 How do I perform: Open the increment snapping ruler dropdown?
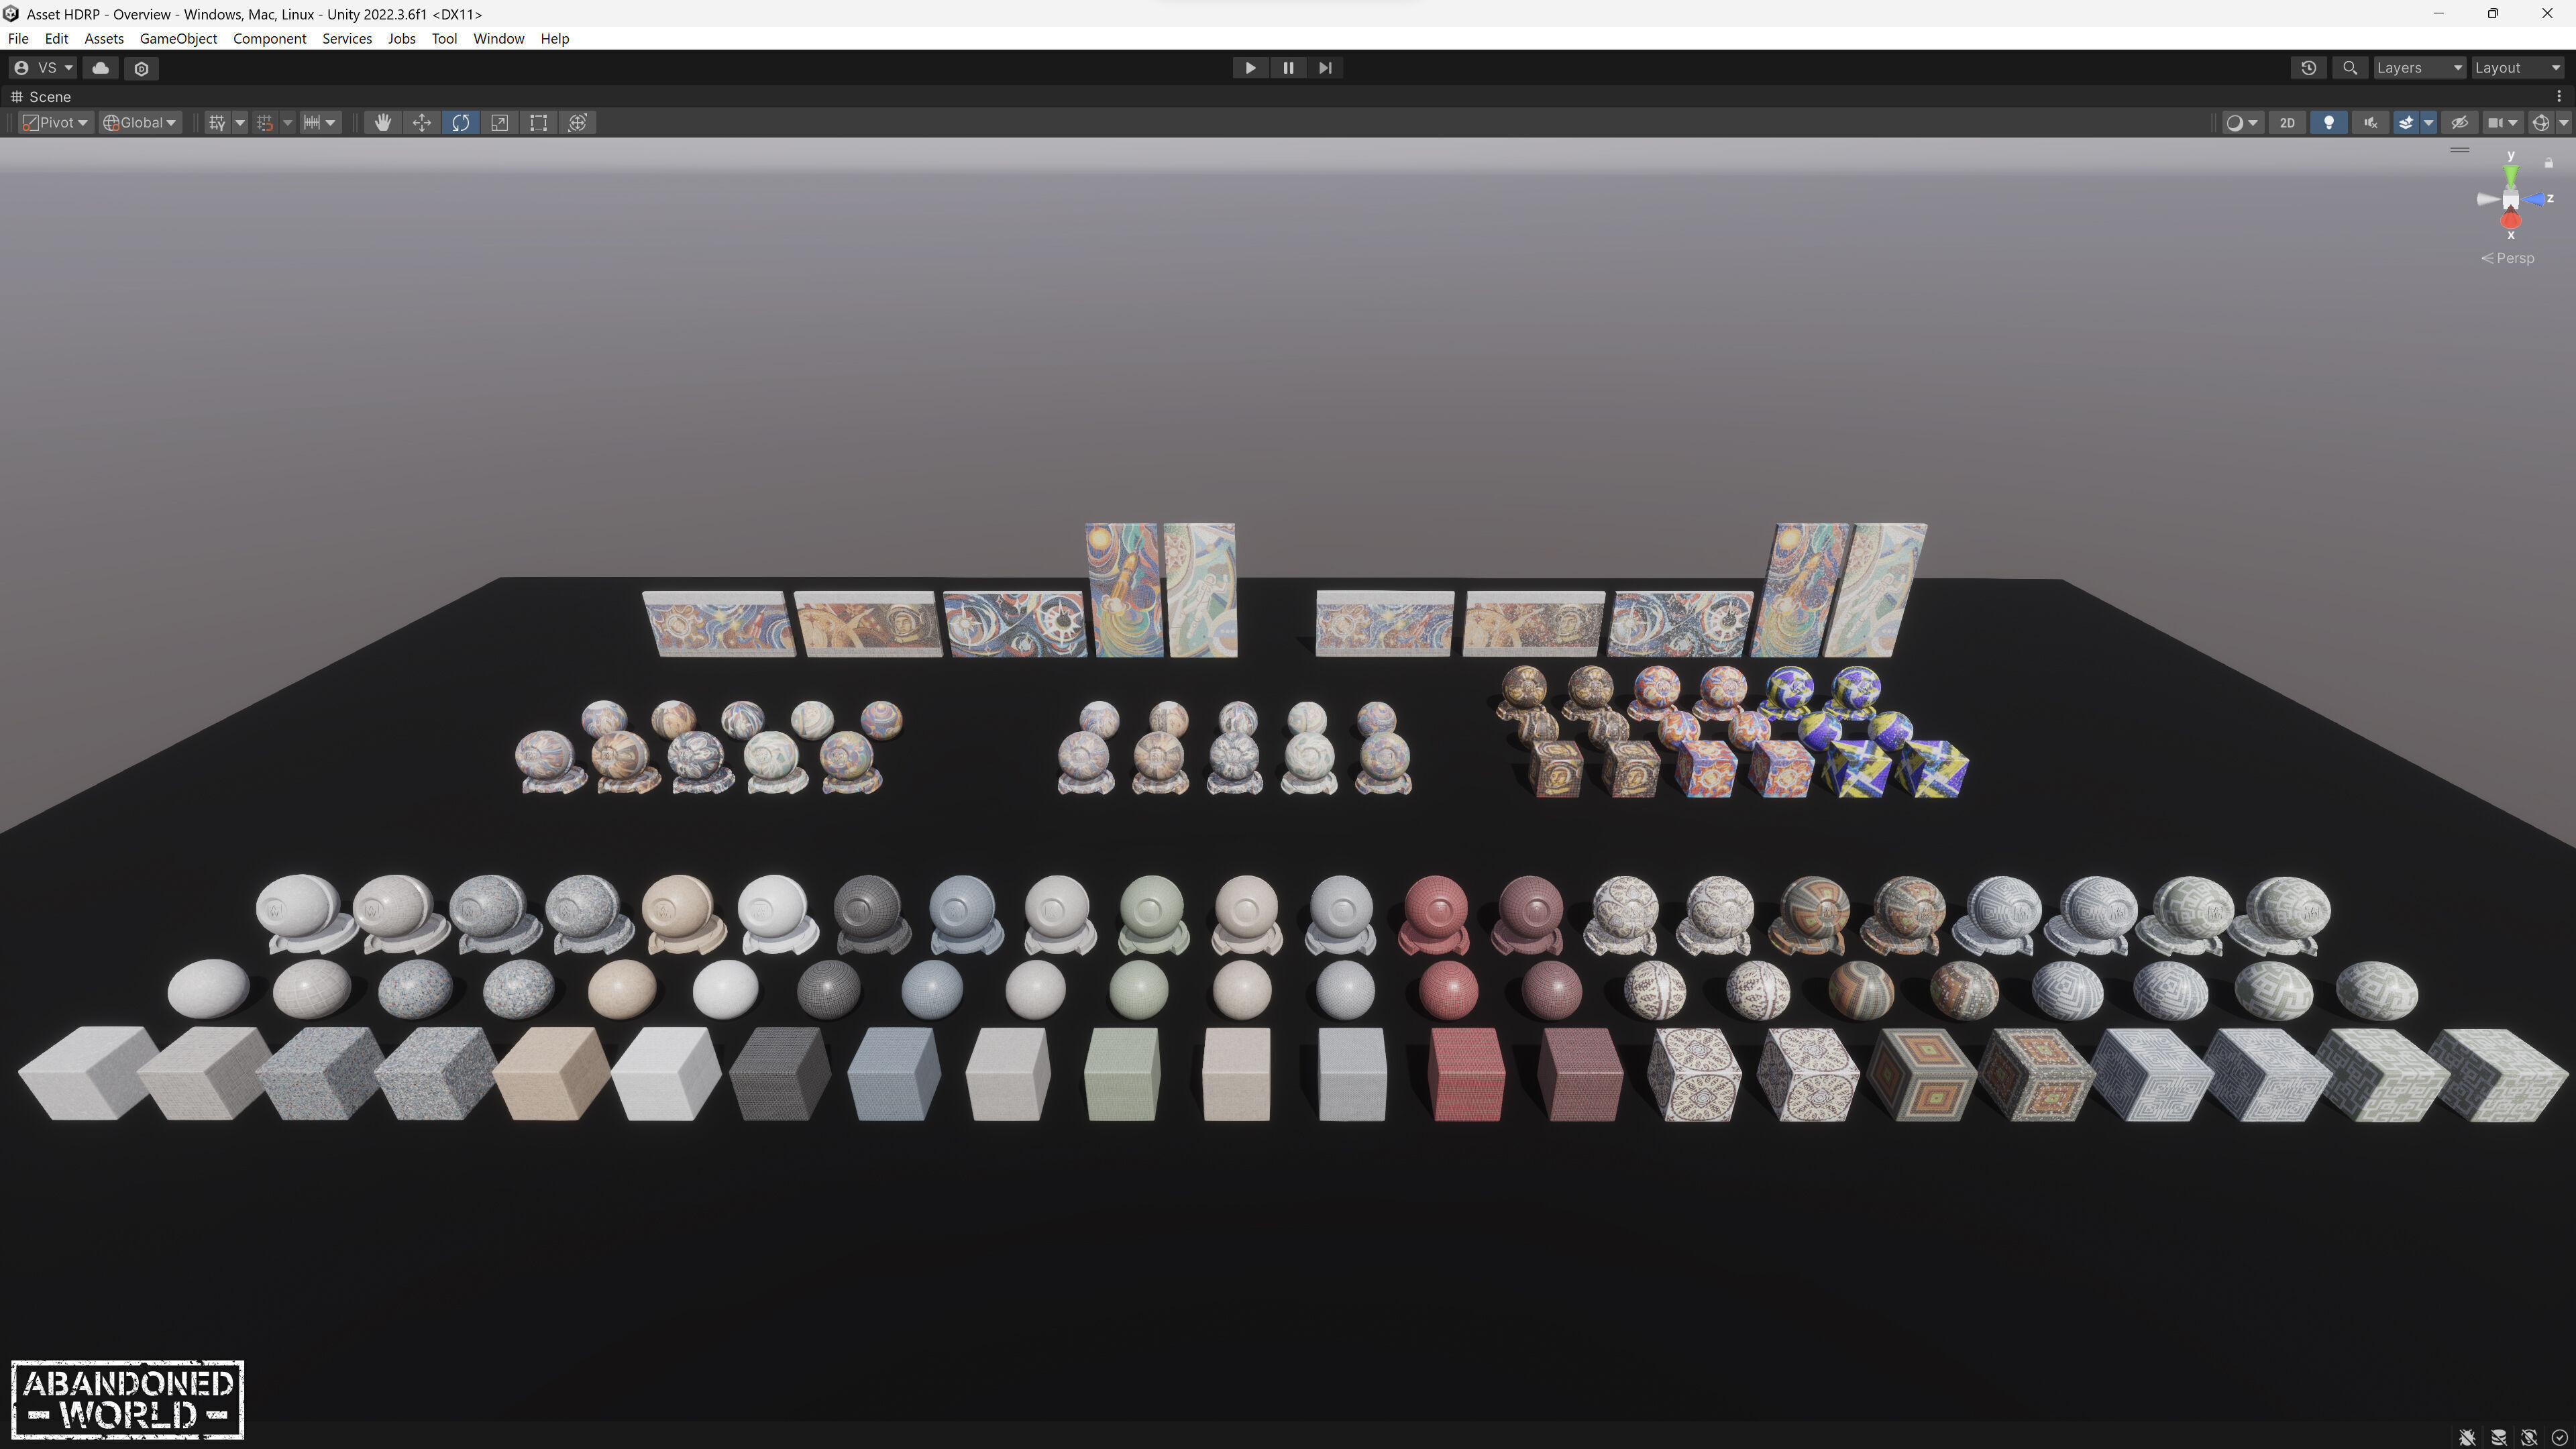[320, 122]
